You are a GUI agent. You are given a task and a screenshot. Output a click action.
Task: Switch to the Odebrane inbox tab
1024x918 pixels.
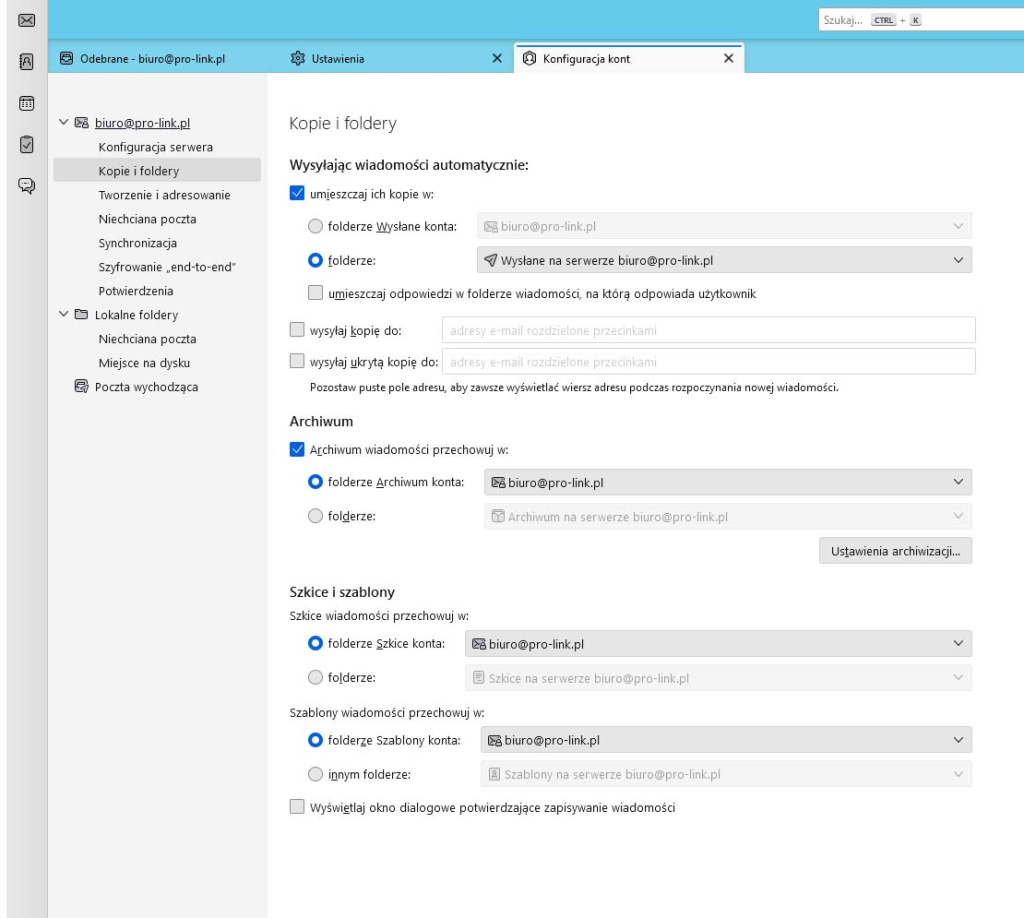tap(150, 59)
